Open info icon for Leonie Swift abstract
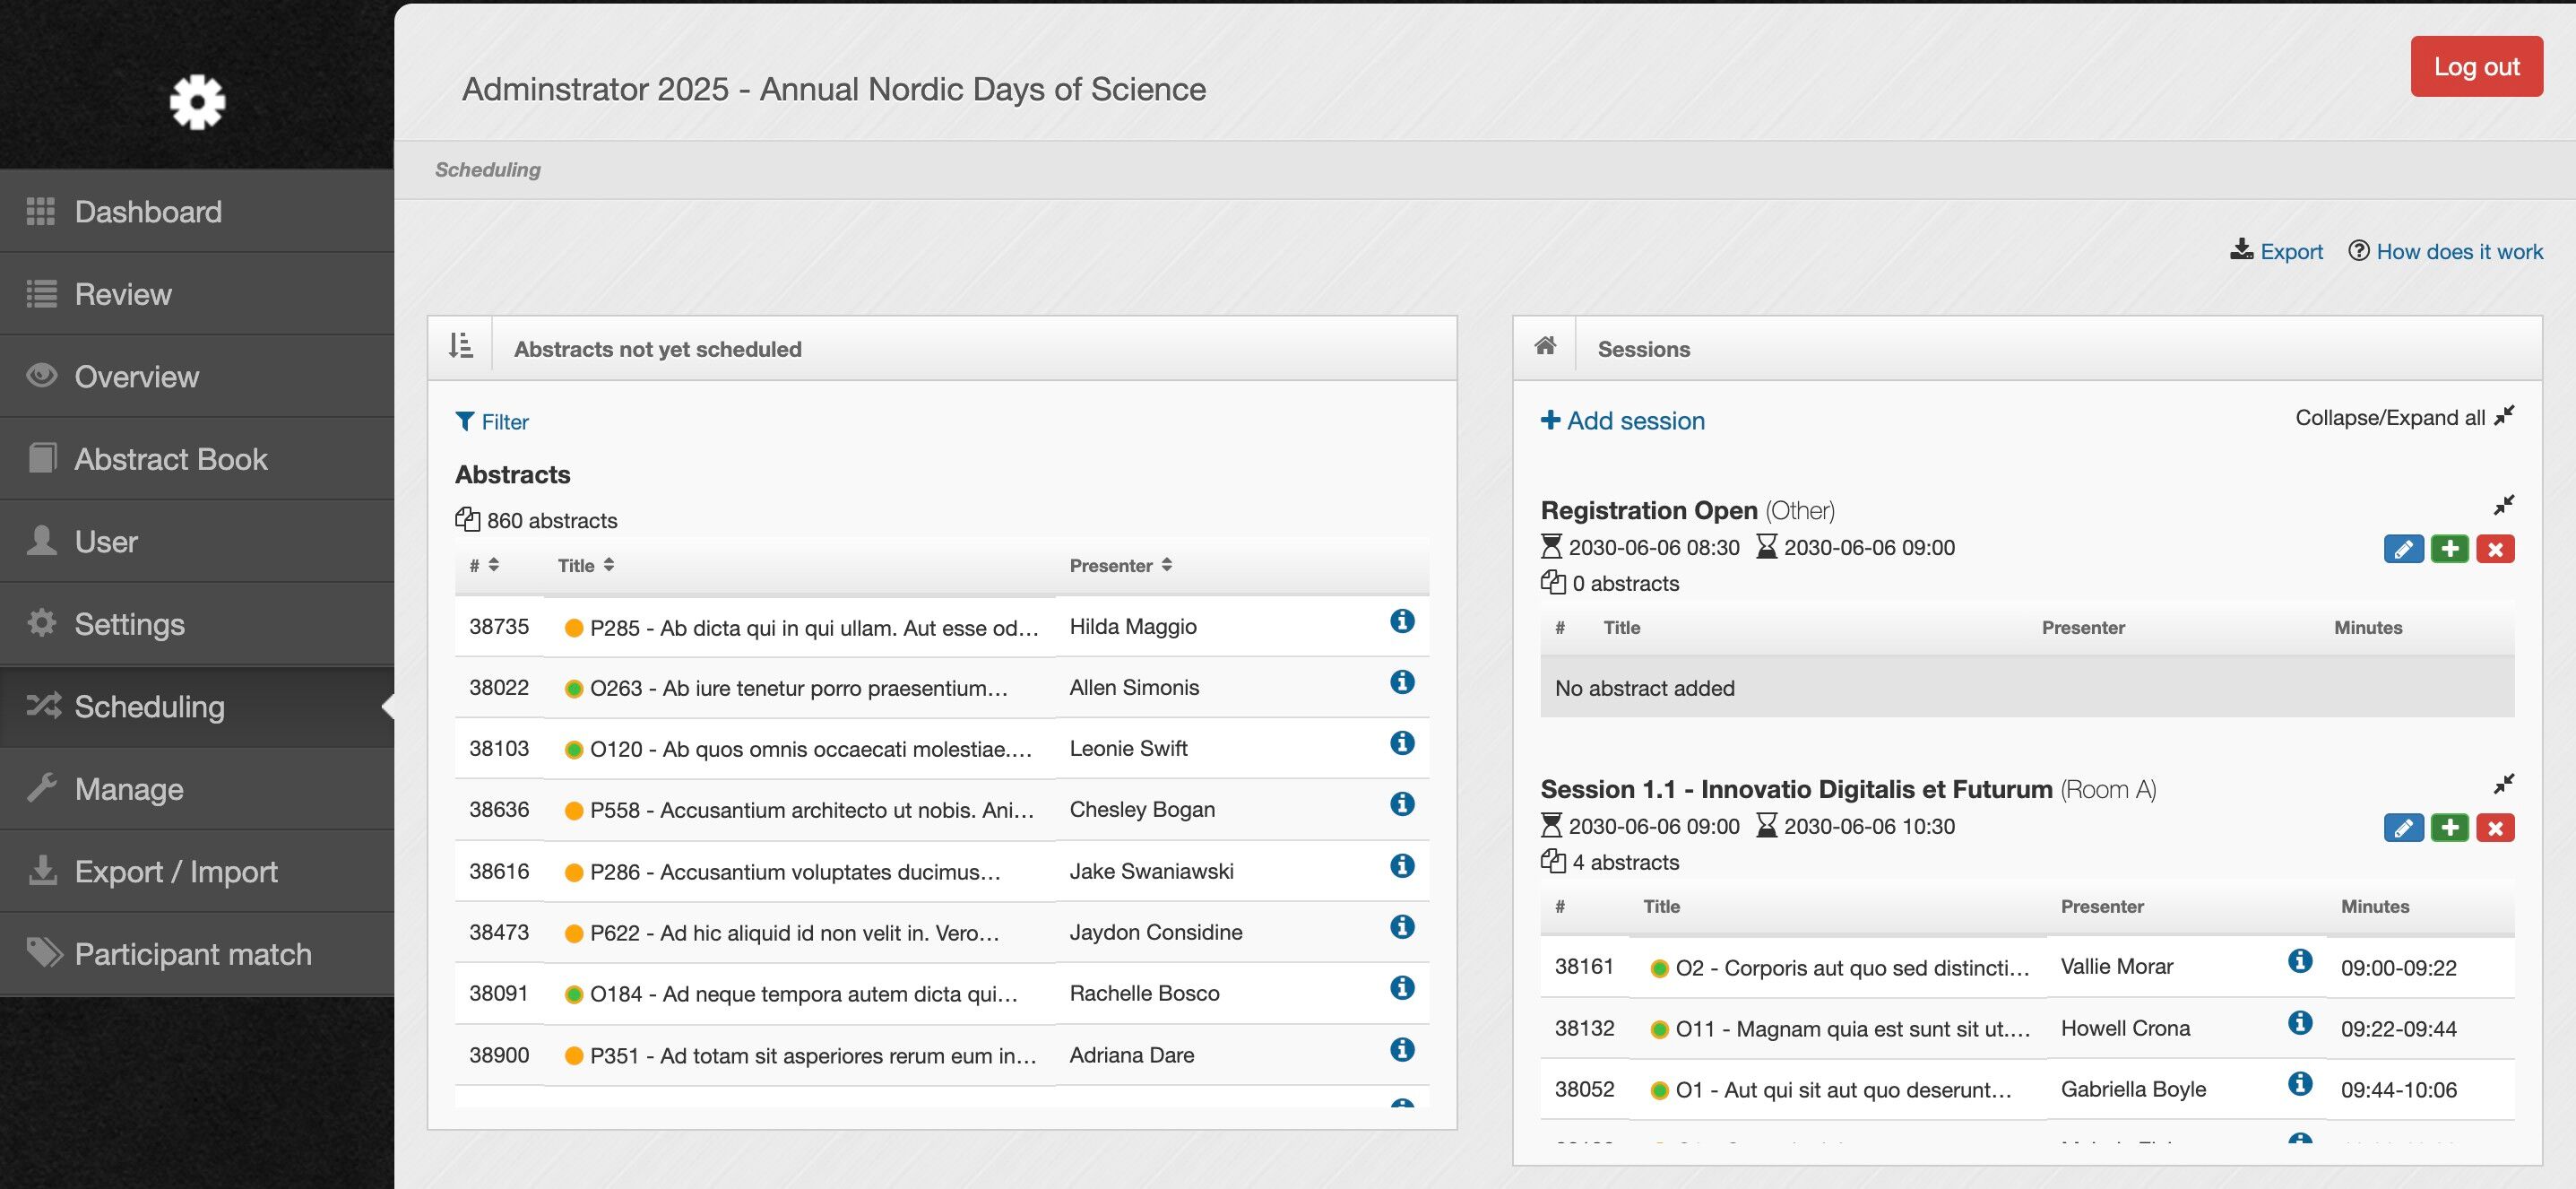The image size is (2576, 1189). [x=1402, y=744]
